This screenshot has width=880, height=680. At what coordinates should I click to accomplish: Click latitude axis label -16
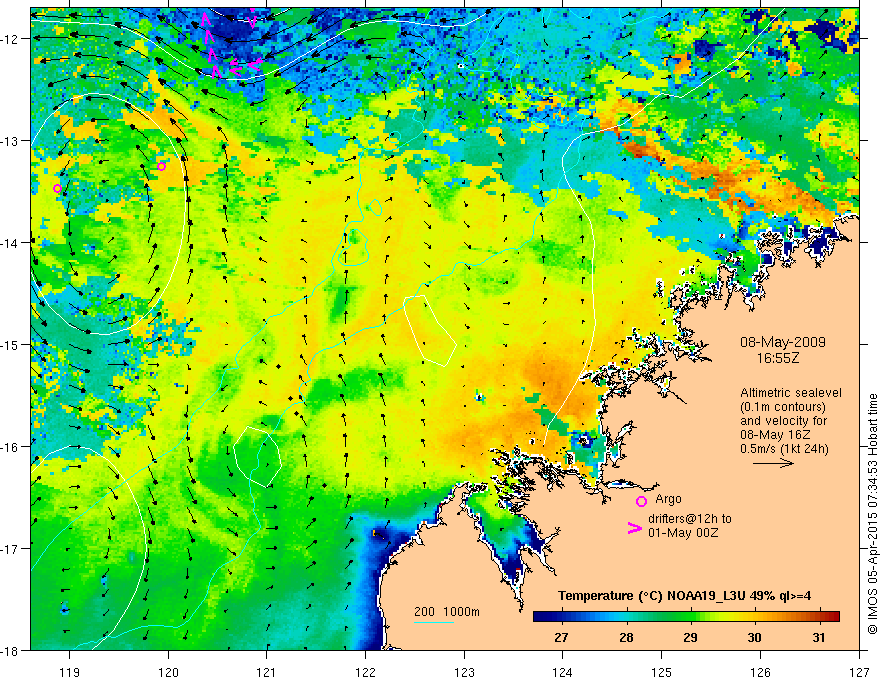click(11, 447)
